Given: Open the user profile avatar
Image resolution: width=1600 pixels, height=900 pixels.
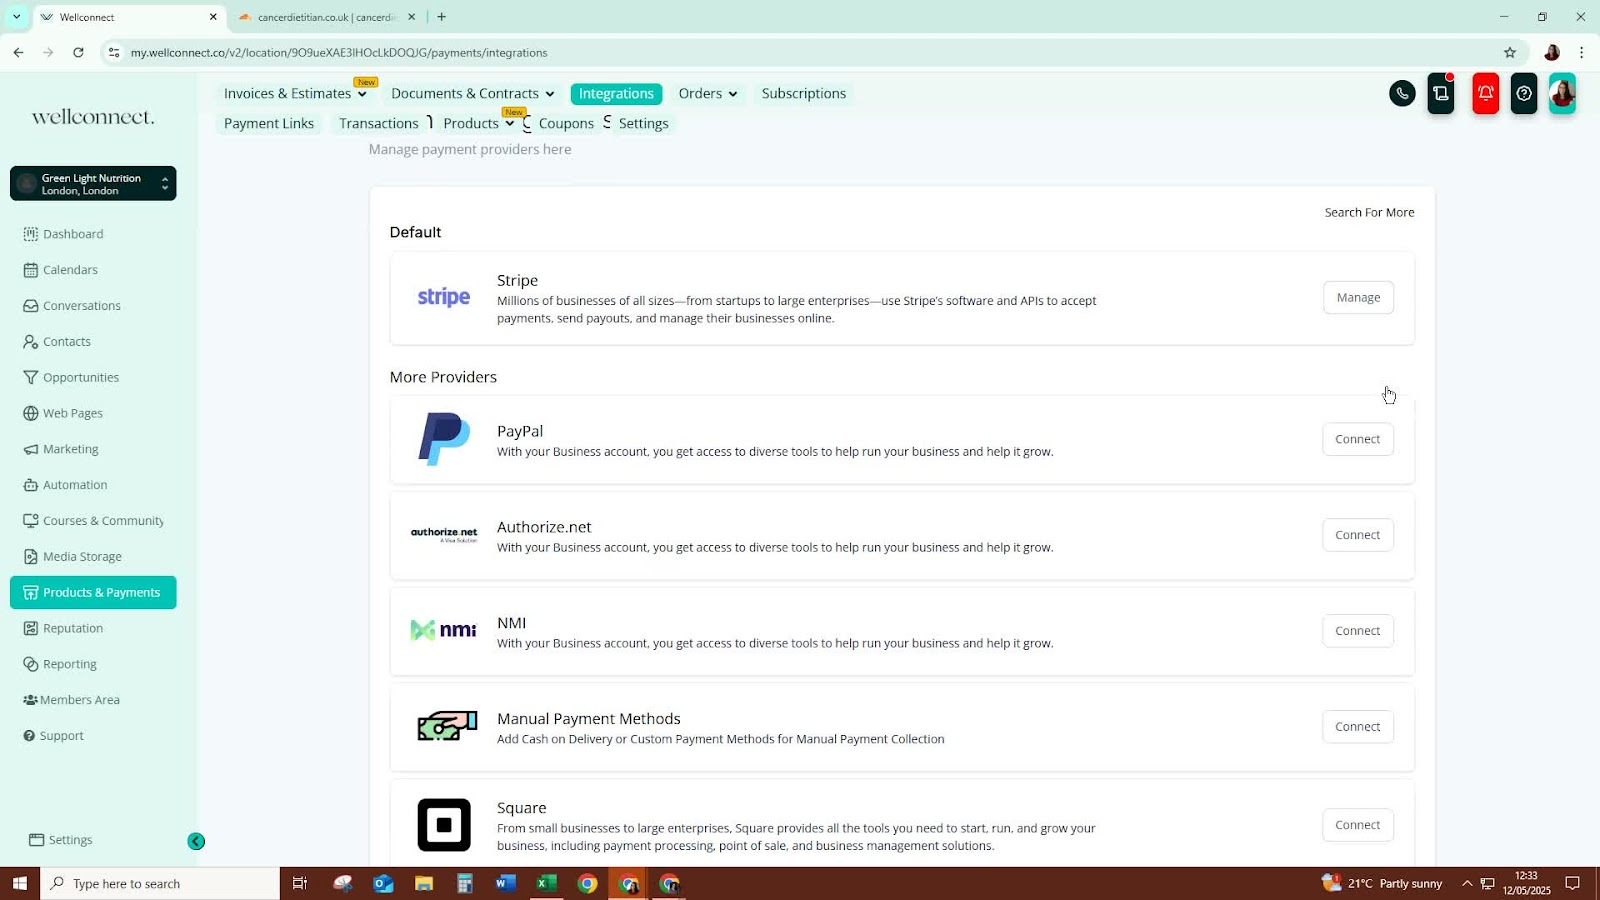Looking at the screenshot, I should point(1562,93).
